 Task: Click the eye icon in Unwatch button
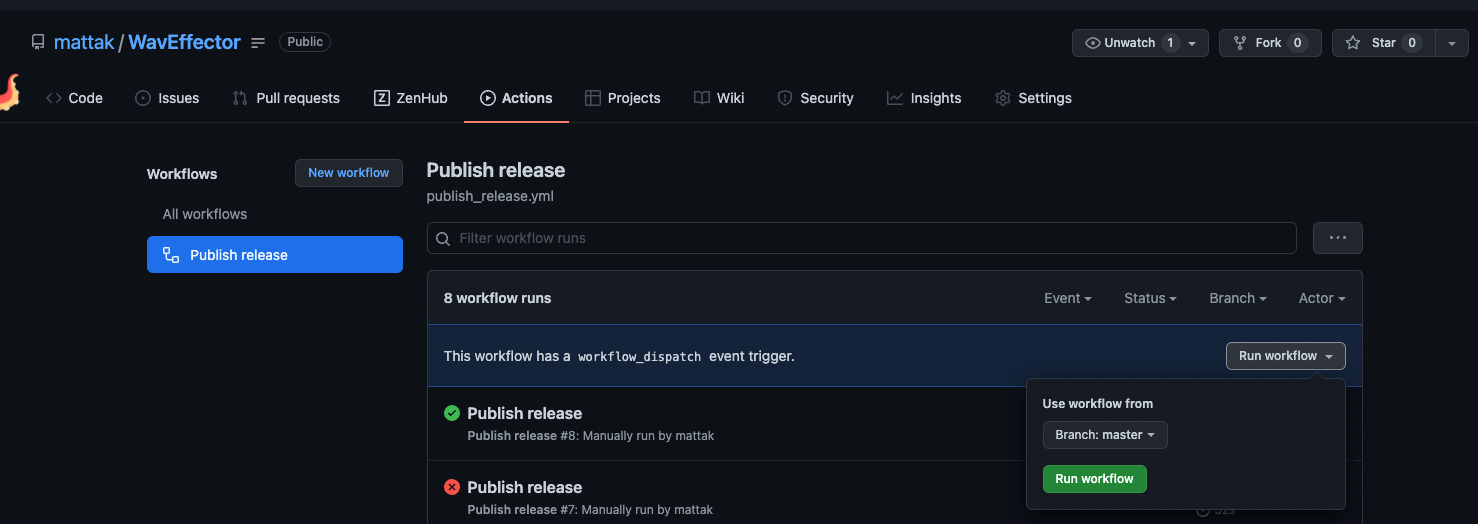[1093, 43]
